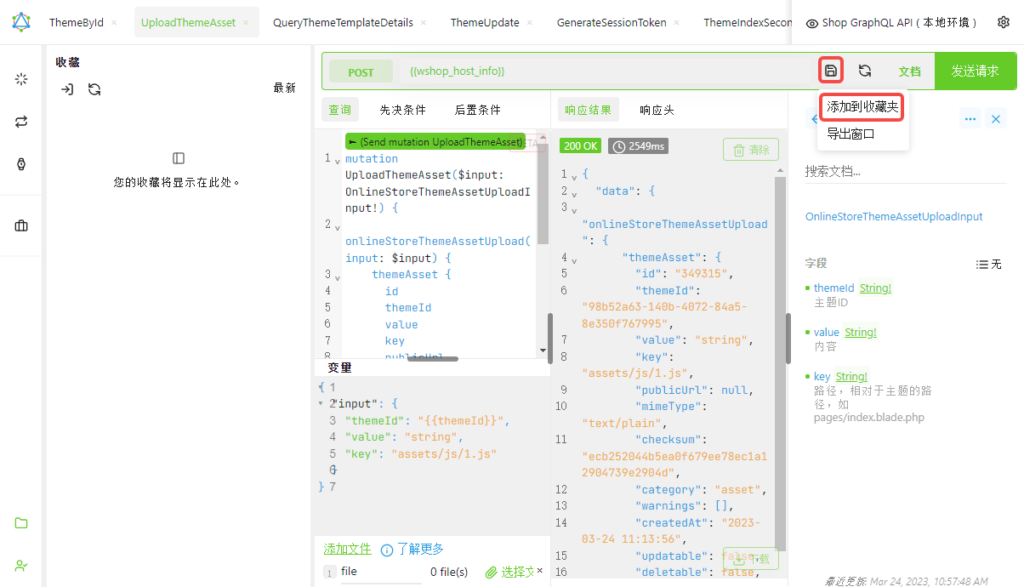
Task: Click the team member icon at bottom left
Action: 21,564
